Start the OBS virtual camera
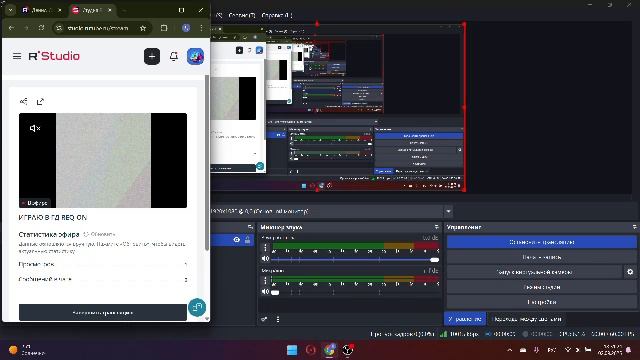Viewport: 640px width, 360px height. [534, 272]
